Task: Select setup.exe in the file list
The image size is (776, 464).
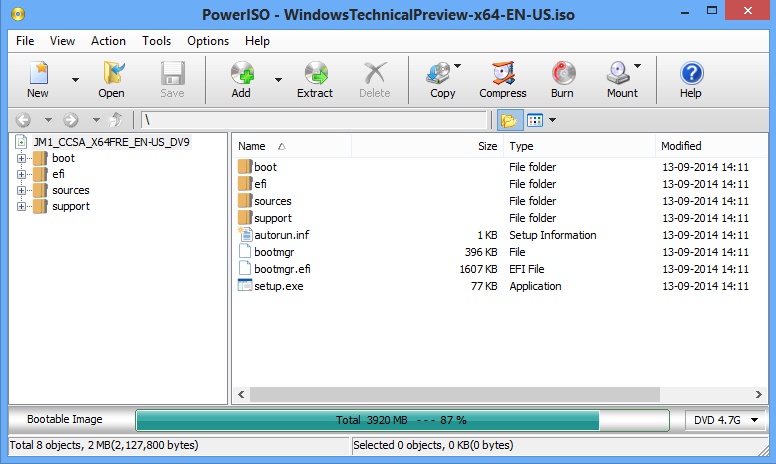Action: coord(278,286)
